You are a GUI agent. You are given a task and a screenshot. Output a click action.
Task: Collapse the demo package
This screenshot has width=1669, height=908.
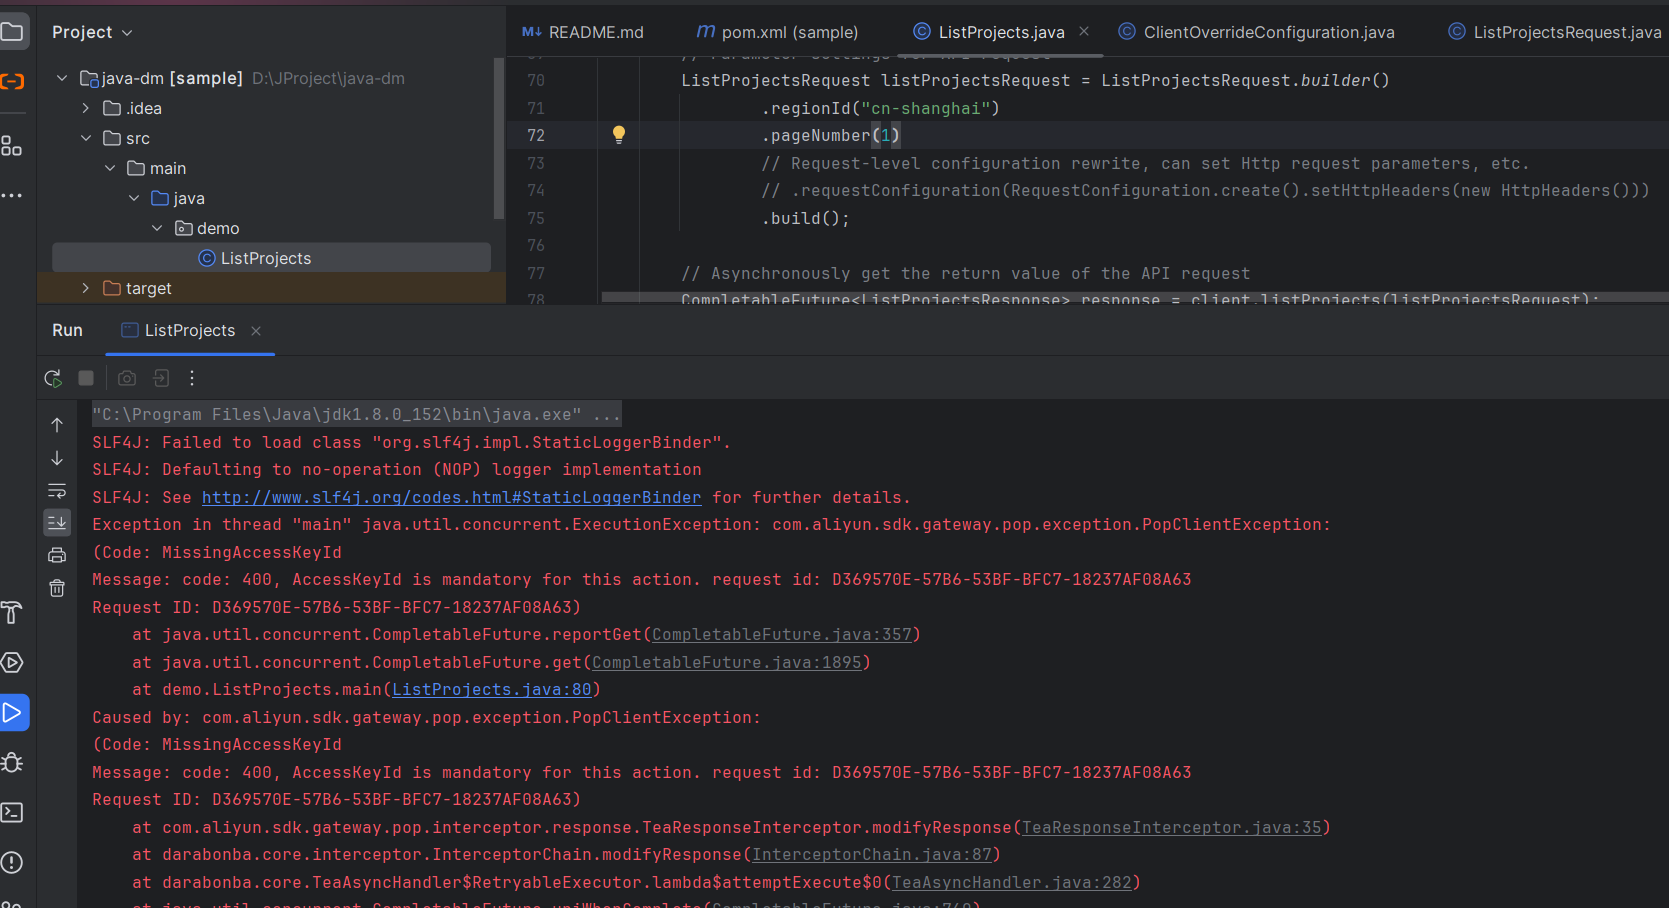tap(157, 228)
